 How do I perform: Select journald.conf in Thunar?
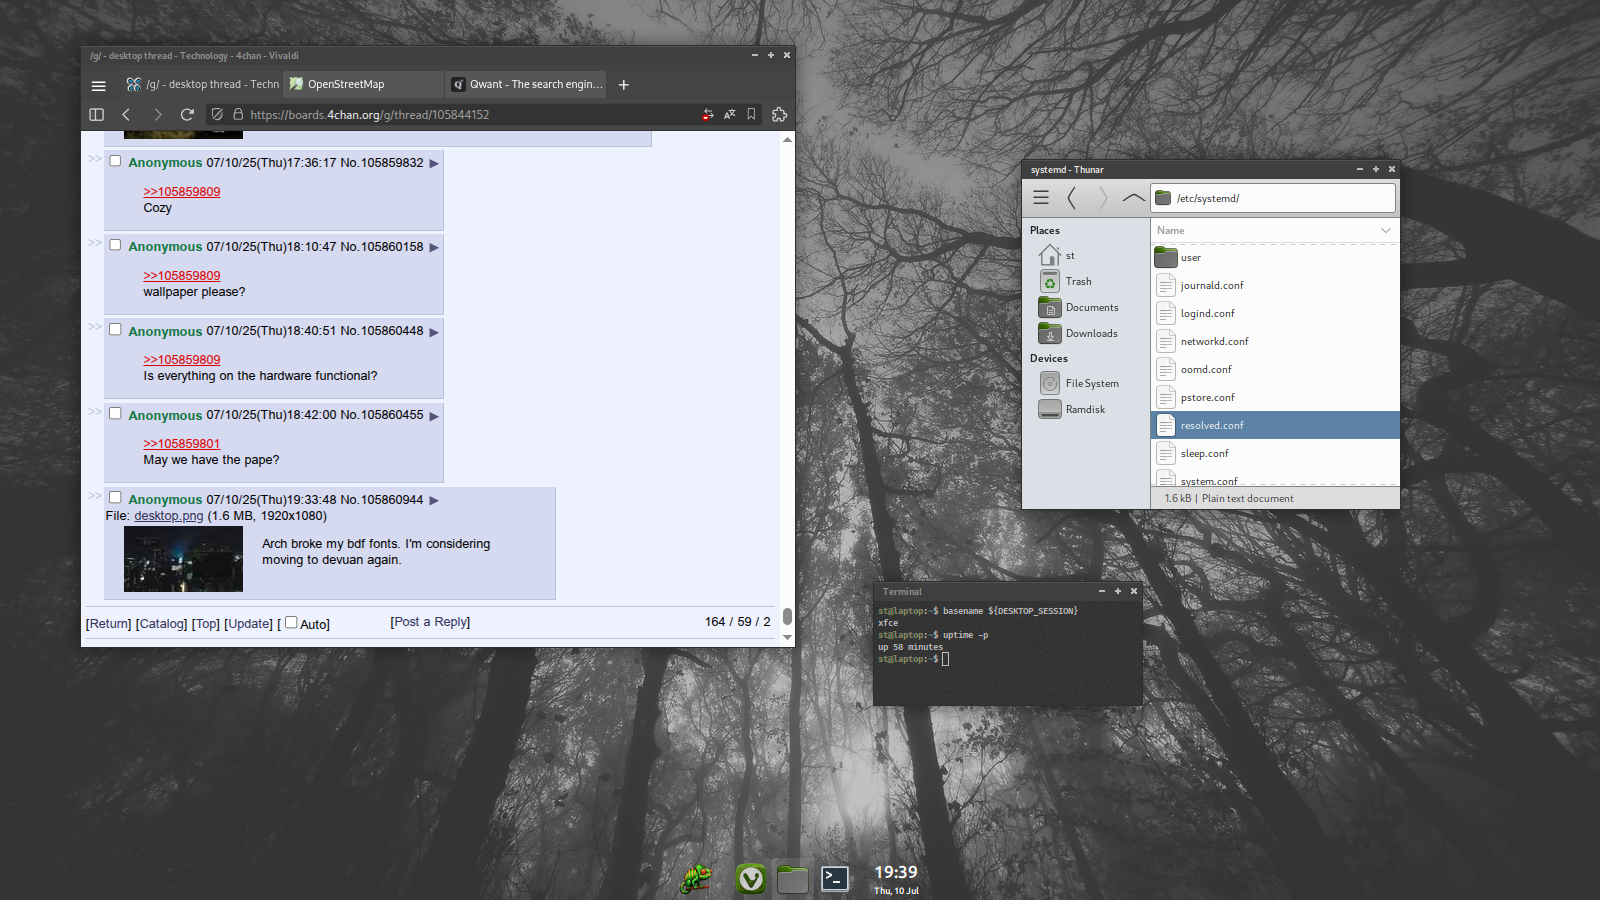[x=1275, y=286]
